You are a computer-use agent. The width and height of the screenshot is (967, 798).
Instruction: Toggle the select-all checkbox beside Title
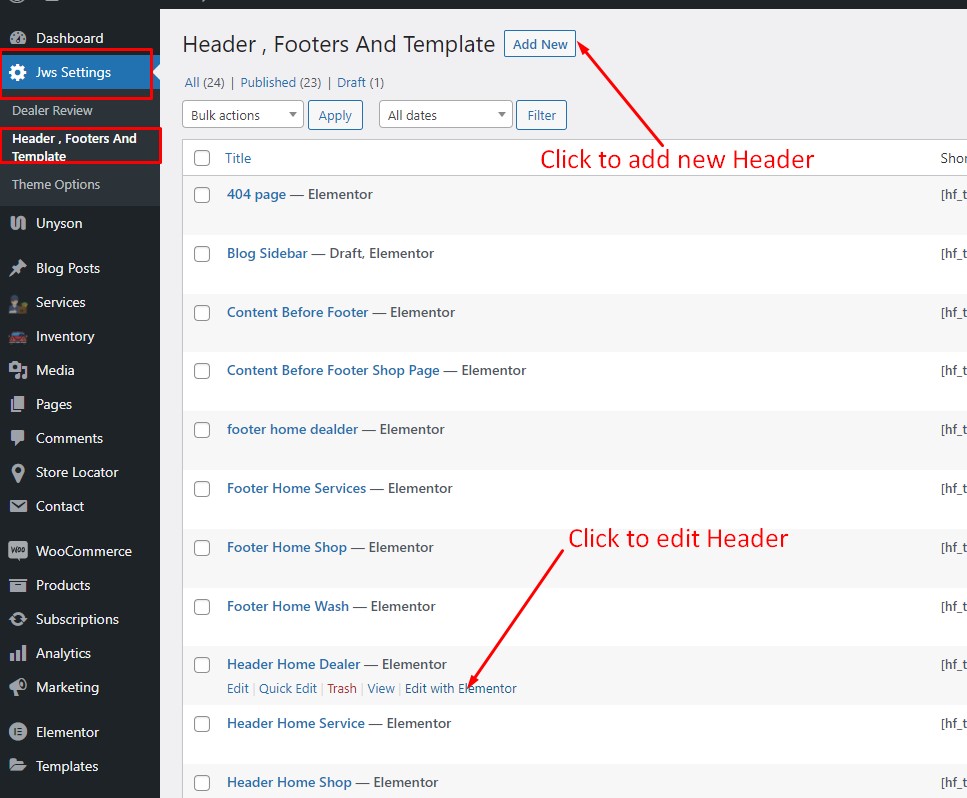point(202,158)
